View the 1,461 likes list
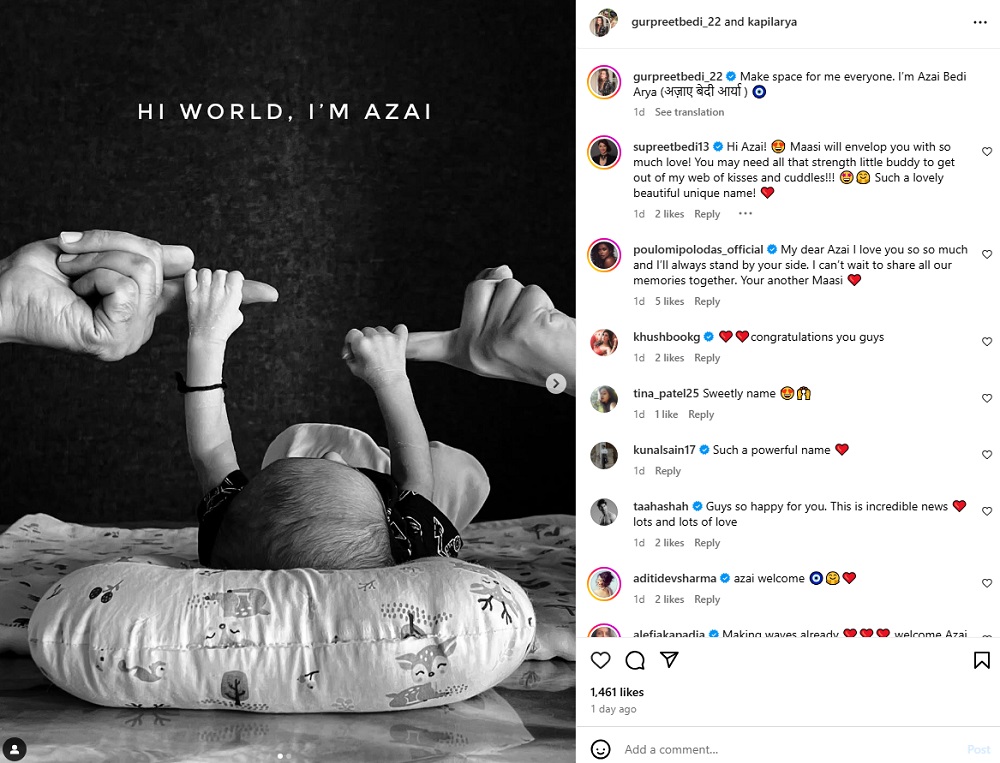 point(617,692)
